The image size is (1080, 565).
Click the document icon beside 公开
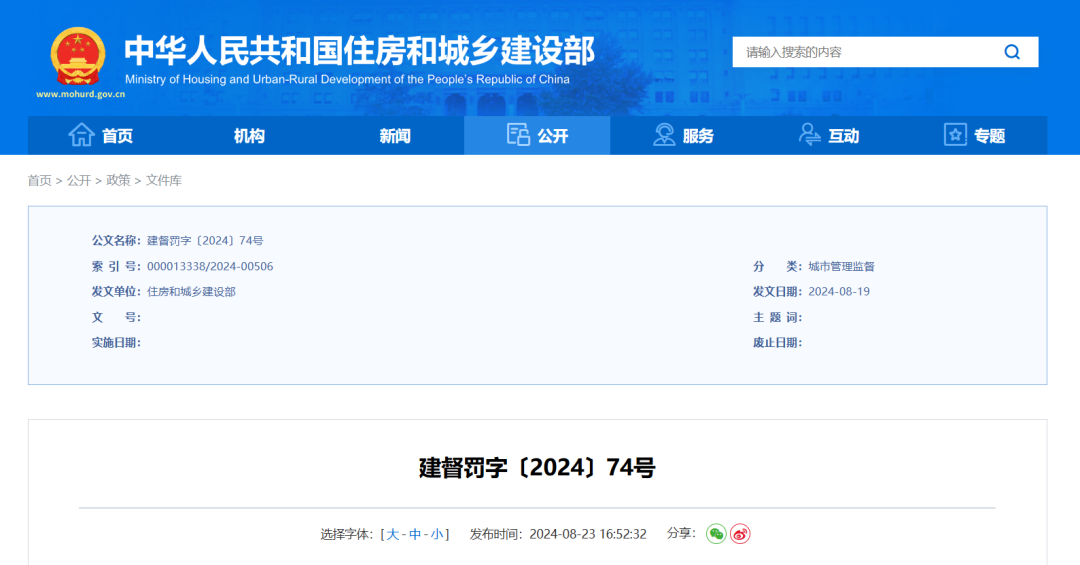coord(518,134)
